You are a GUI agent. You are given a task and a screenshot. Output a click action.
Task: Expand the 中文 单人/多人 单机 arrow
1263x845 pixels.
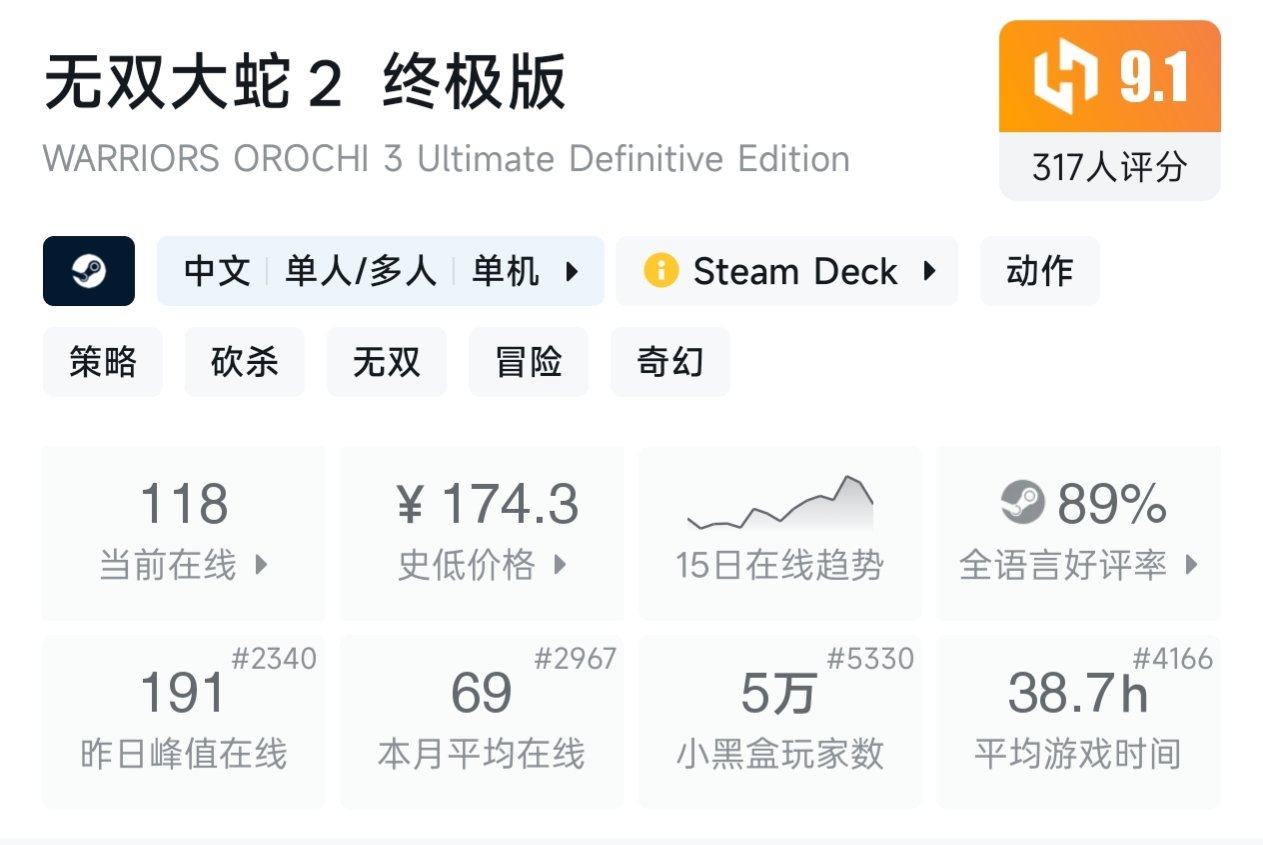(x=572, y=271)
